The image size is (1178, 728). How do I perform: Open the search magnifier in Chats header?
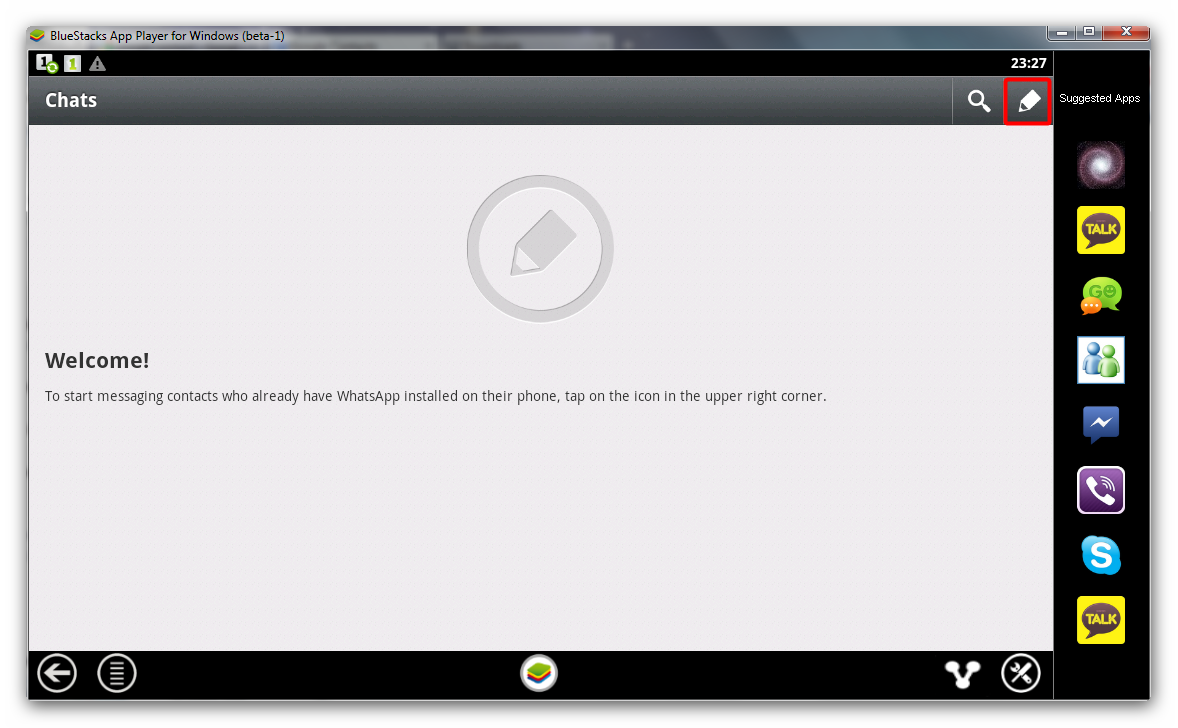[978, 101]
